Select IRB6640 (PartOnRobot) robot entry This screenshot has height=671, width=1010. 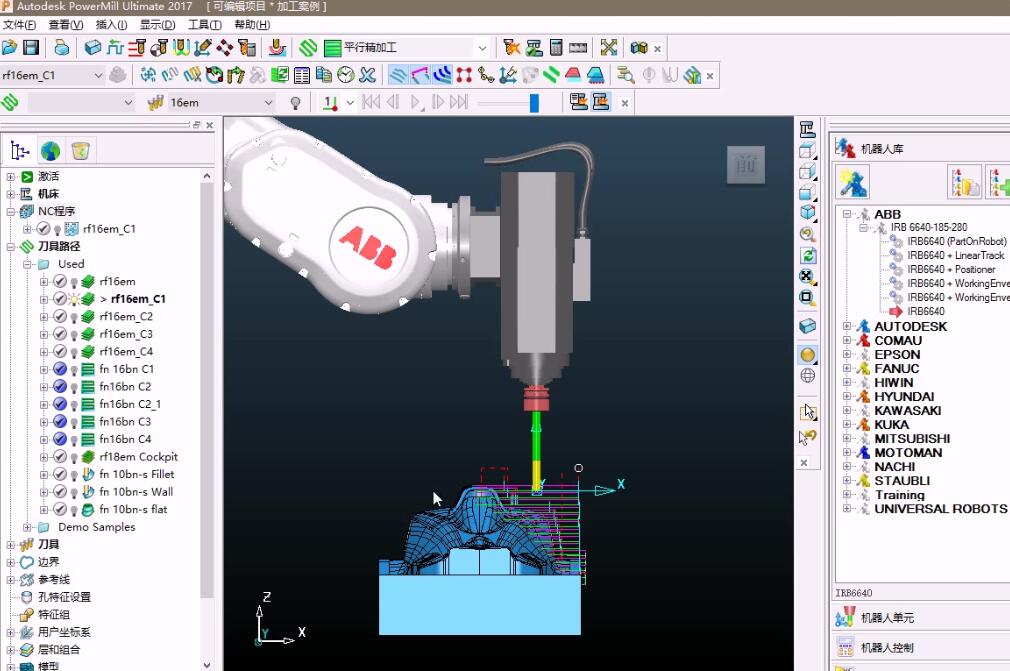click(957, 241)
